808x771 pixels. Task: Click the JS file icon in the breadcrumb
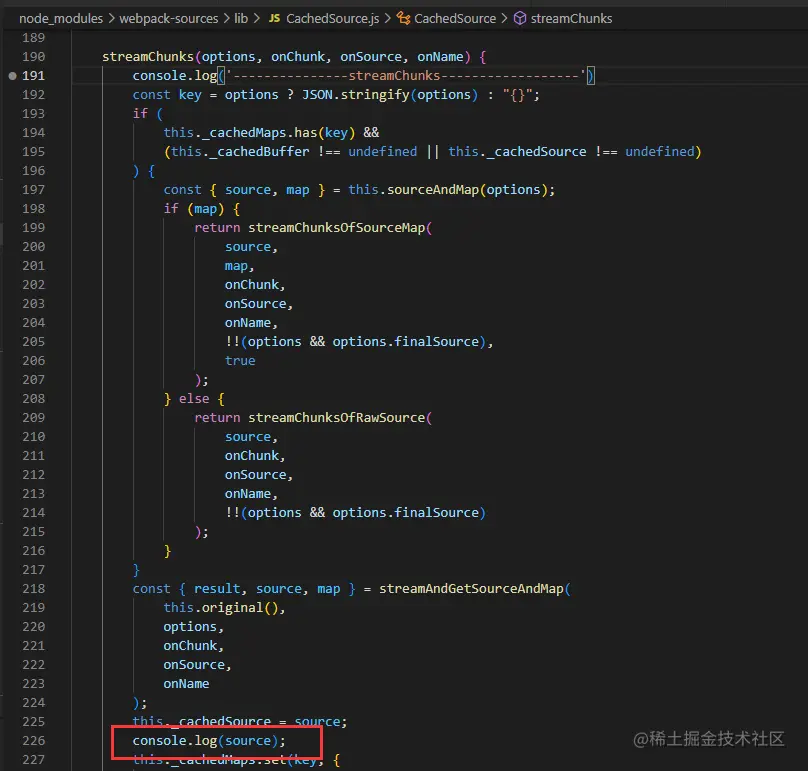[x=275, y=19]
